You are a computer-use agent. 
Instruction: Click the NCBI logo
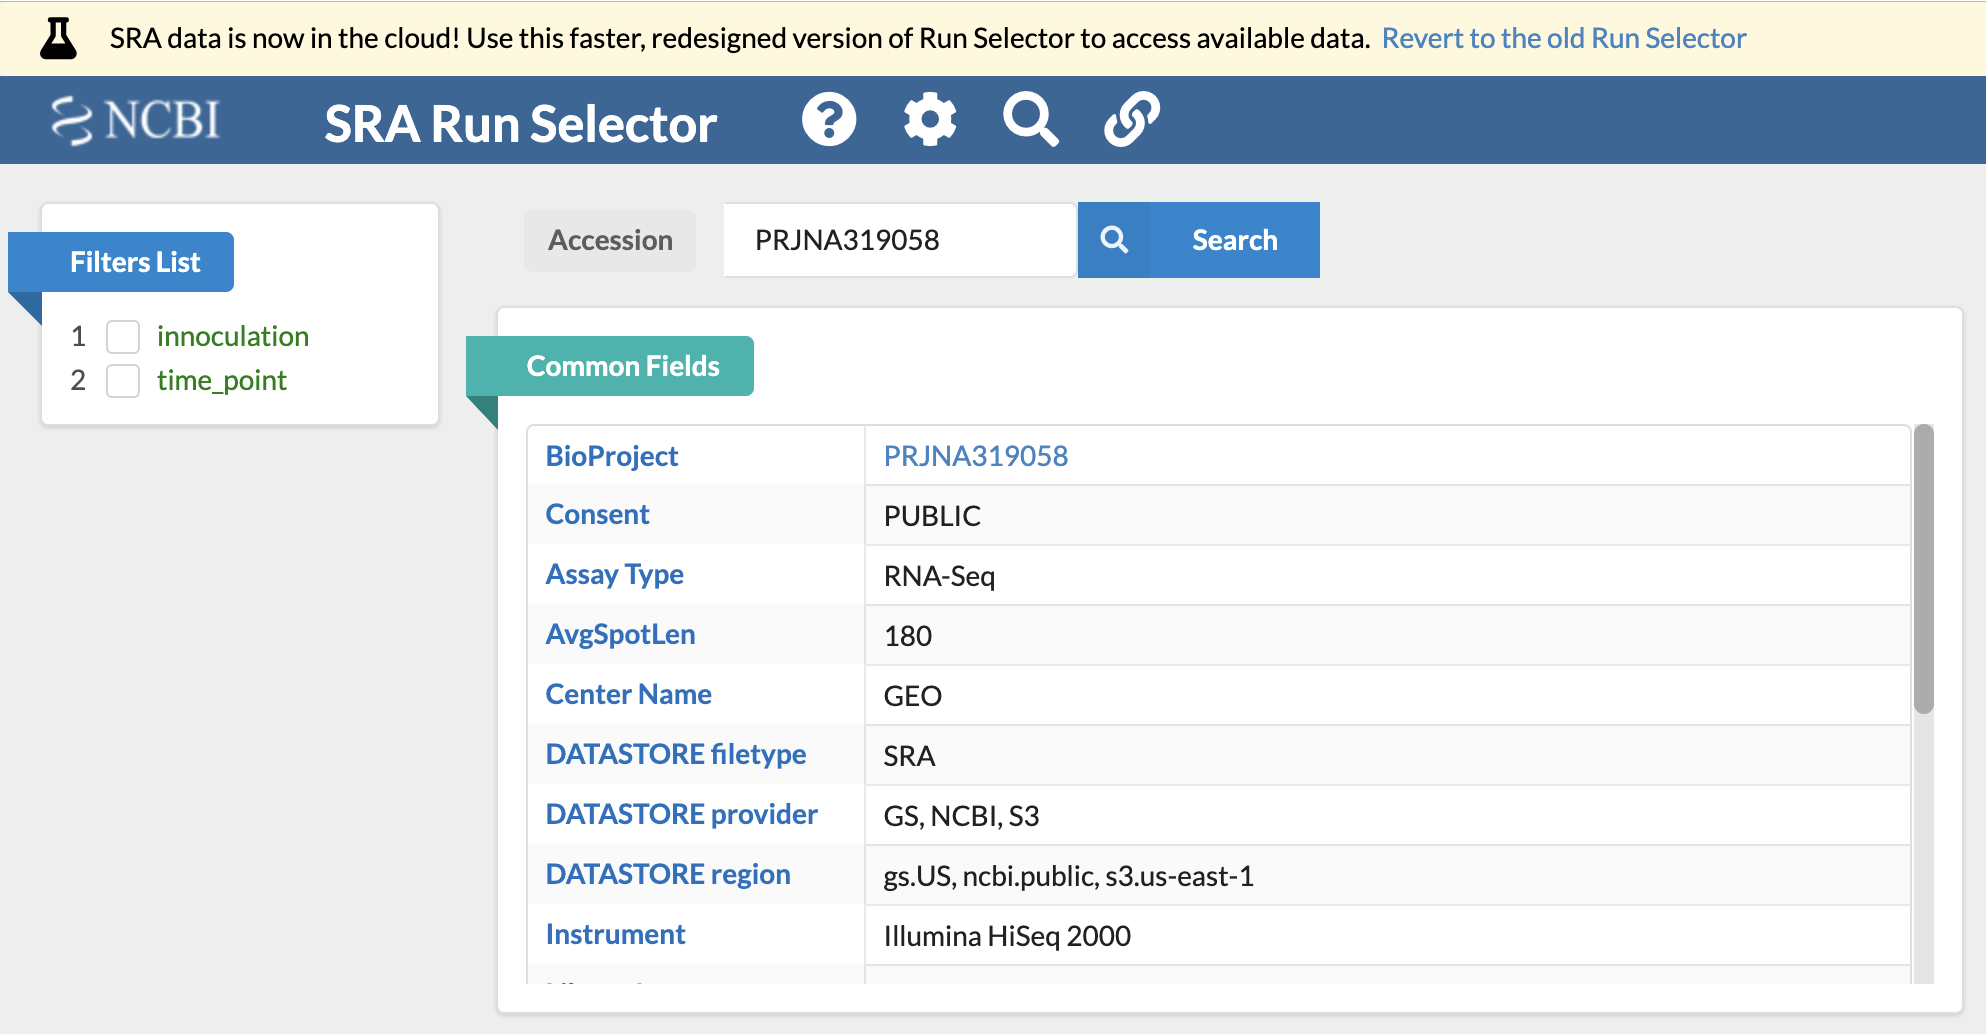pos(136,121)
